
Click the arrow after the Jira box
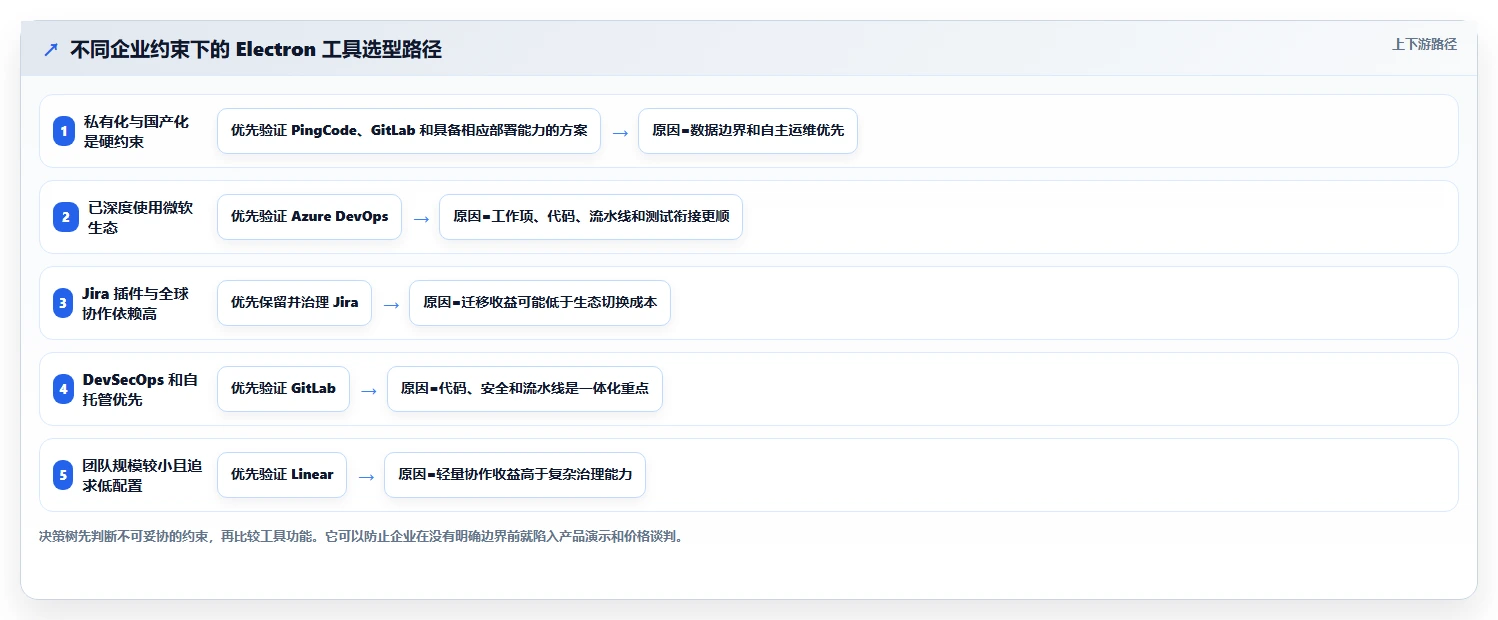coord(391,304)
